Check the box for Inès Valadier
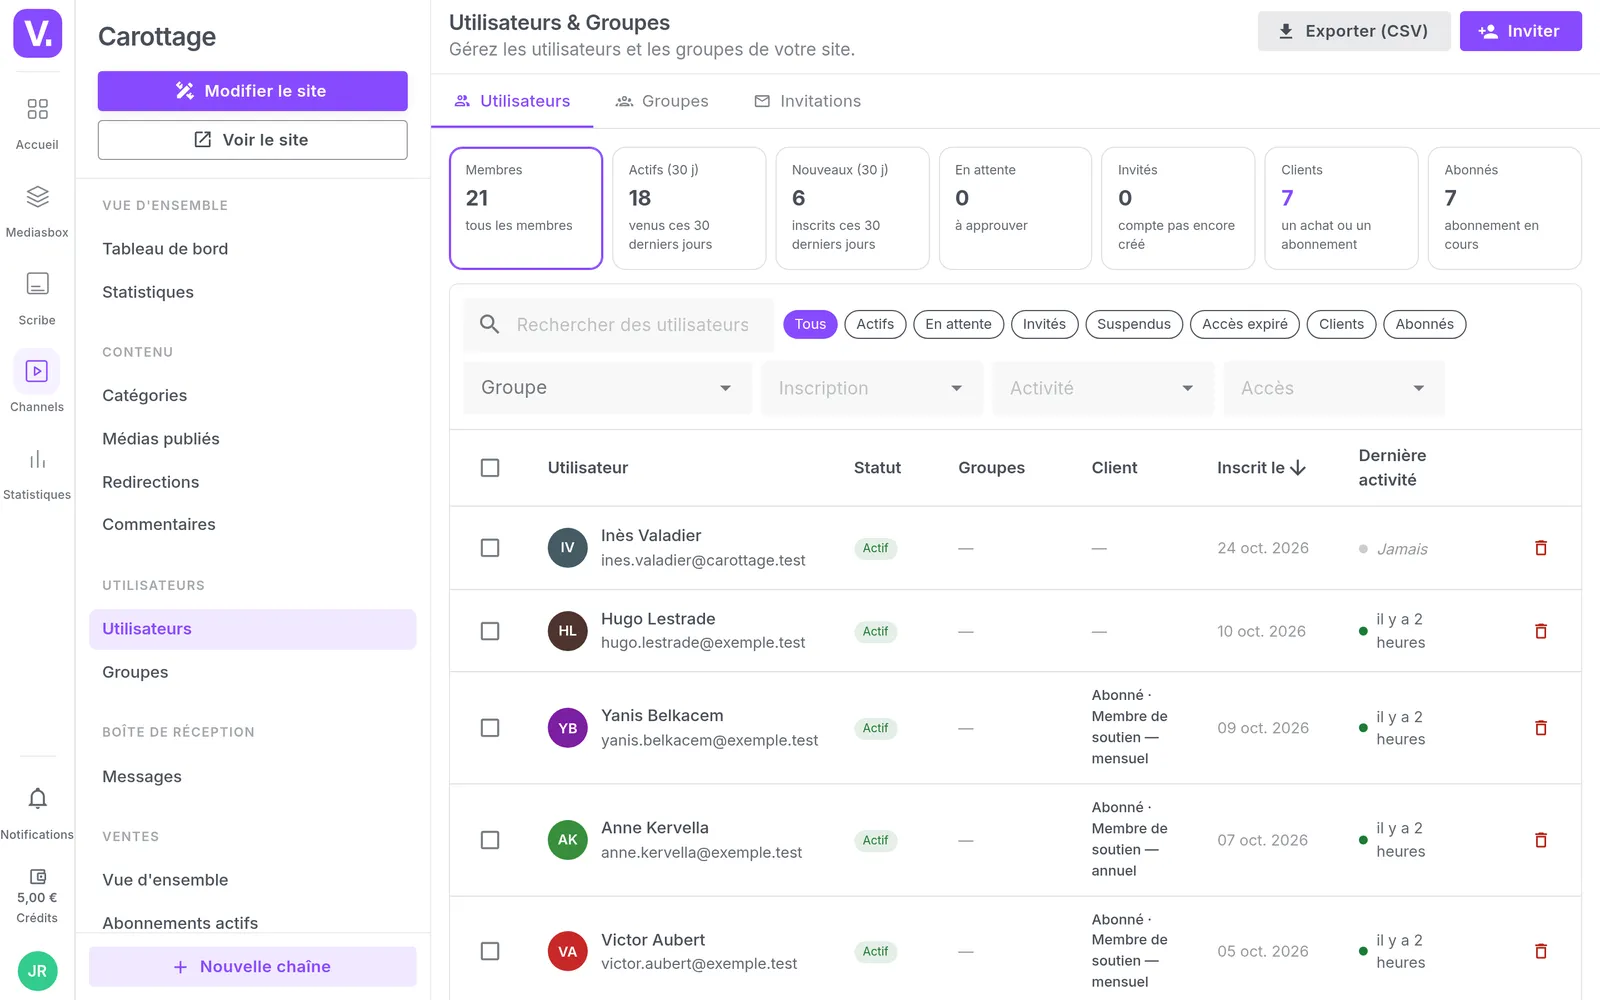This screenshot has width=1600, height=1000. point(490,548)
